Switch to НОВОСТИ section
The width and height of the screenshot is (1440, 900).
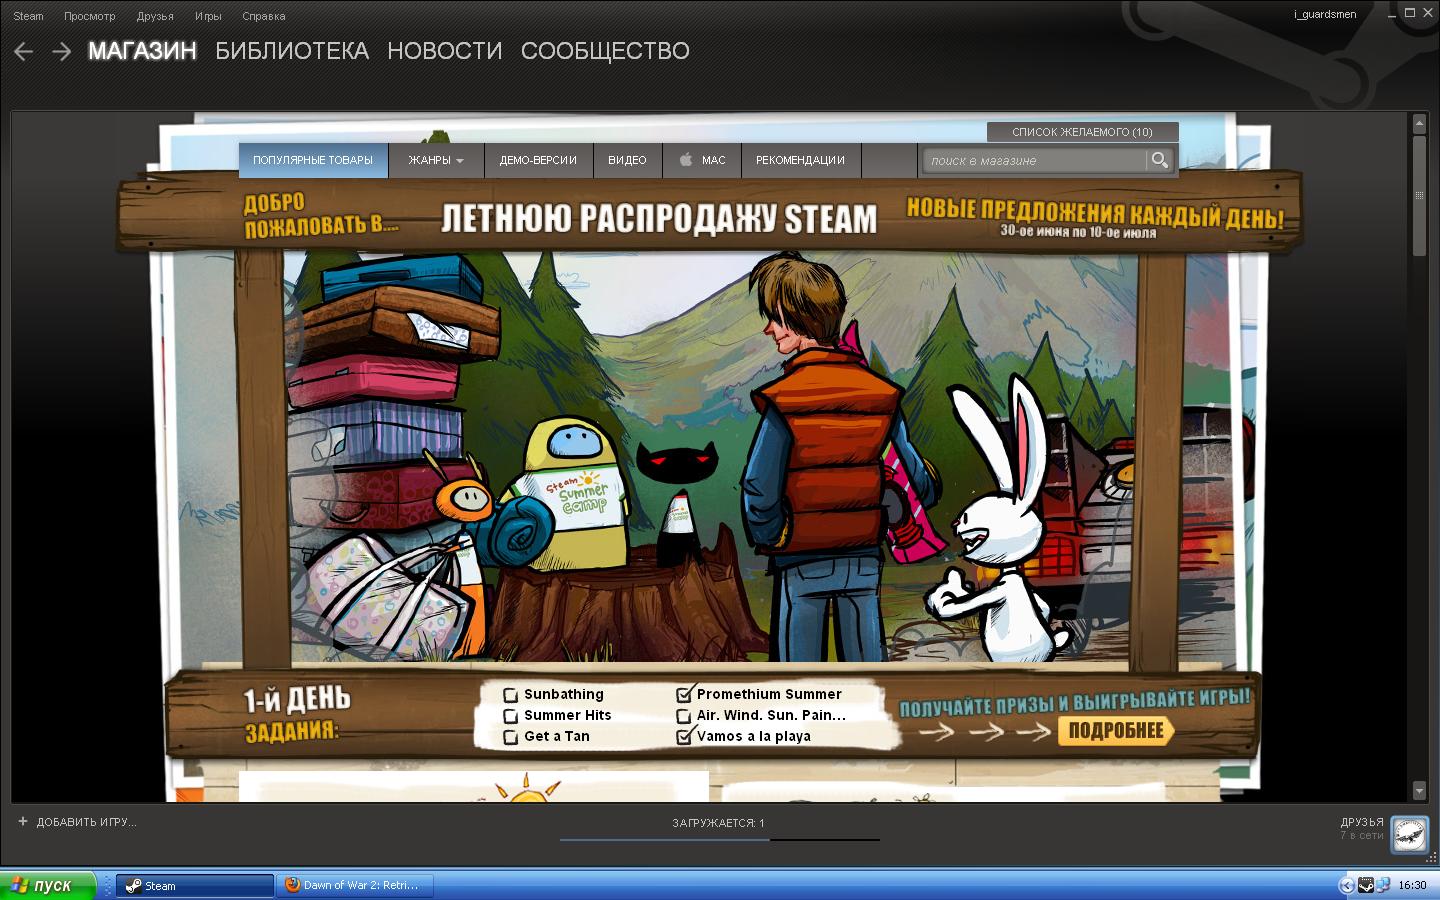pyautogui.click(x=445, y=51)
